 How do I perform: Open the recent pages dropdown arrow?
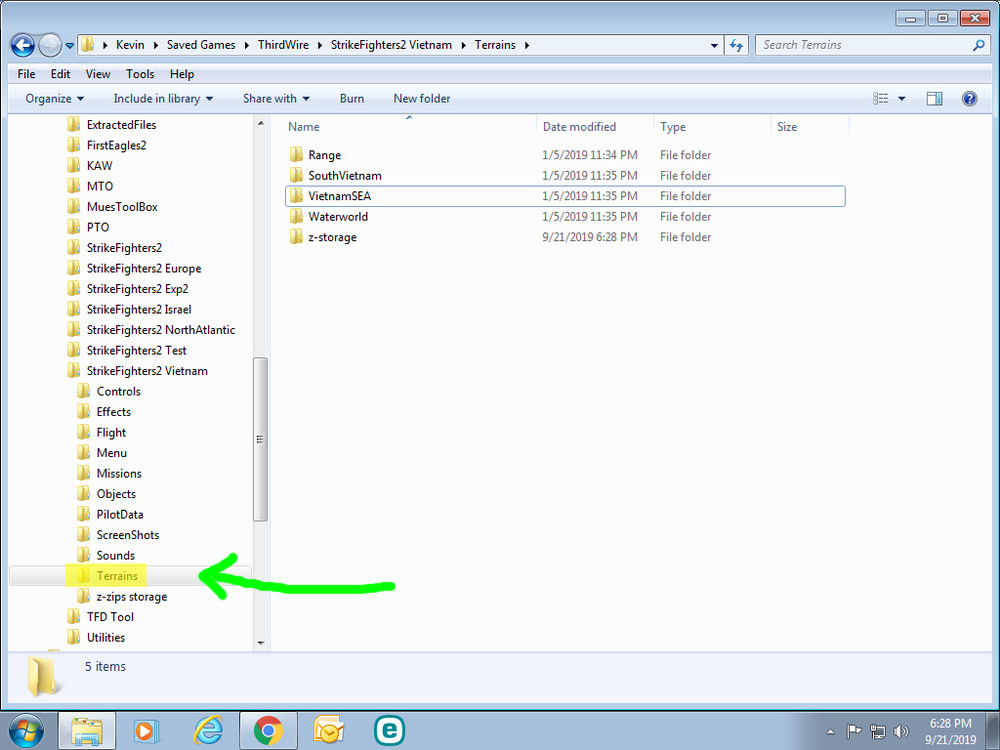tap(70, 46)
